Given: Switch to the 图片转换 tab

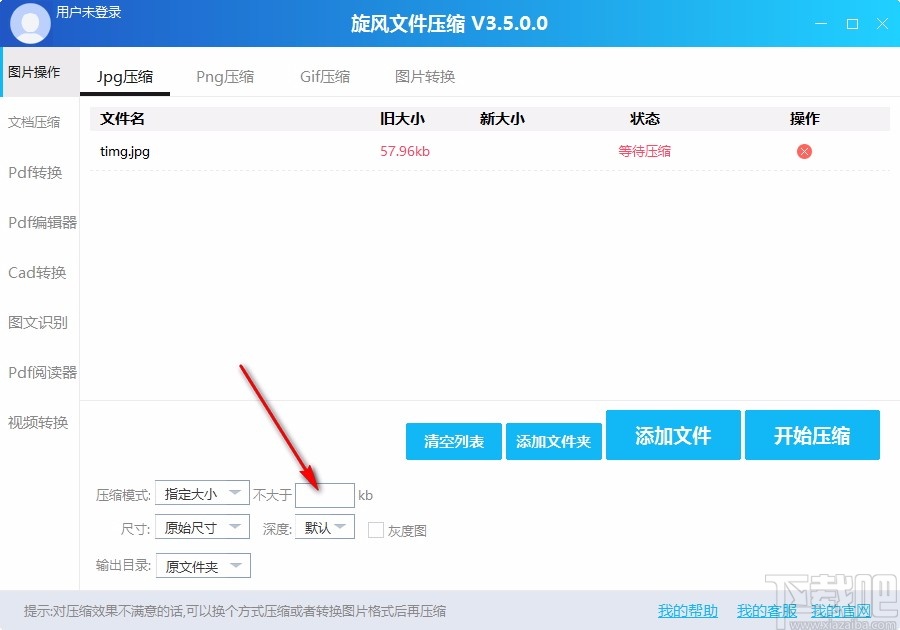Looking at the screenshot, I should [424, 76].
